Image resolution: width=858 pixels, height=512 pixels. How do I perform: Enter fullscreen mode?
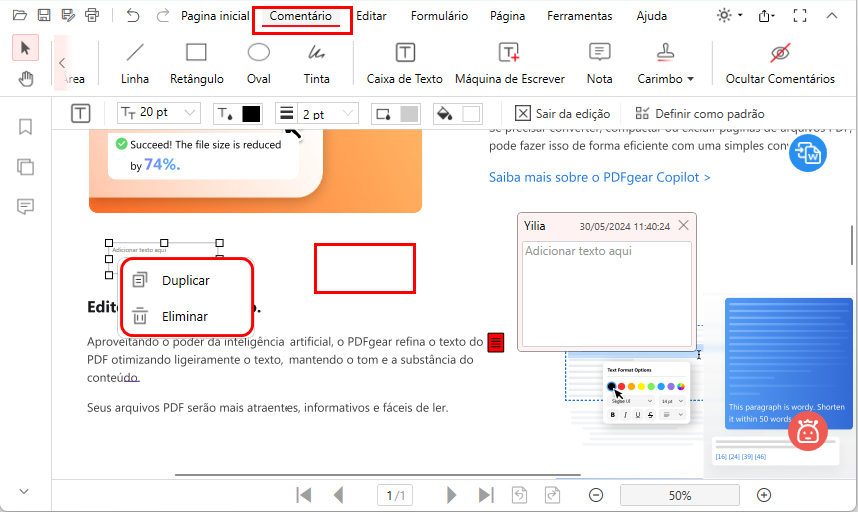pos(800,15)
